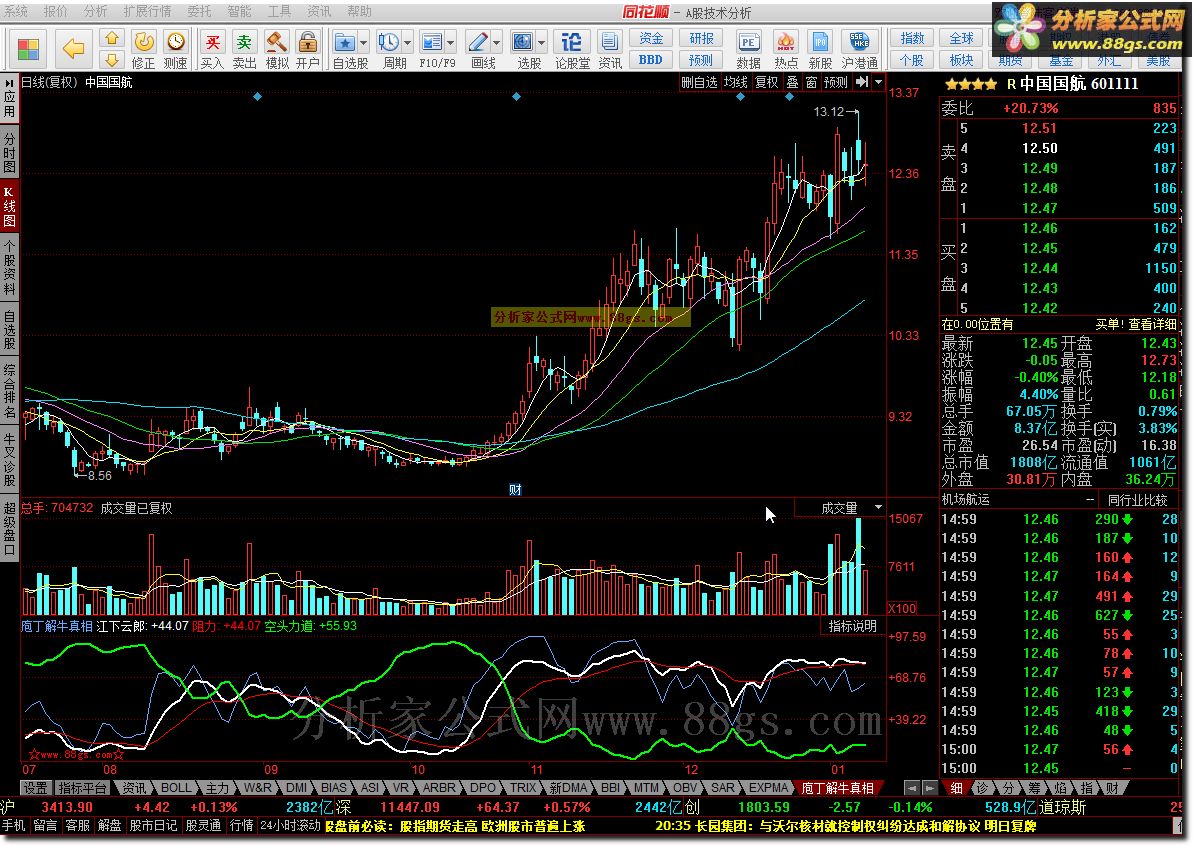Screen dimensions: 1194x846
Task: Open the 测速 speed test icon
Action: [175, 49]
